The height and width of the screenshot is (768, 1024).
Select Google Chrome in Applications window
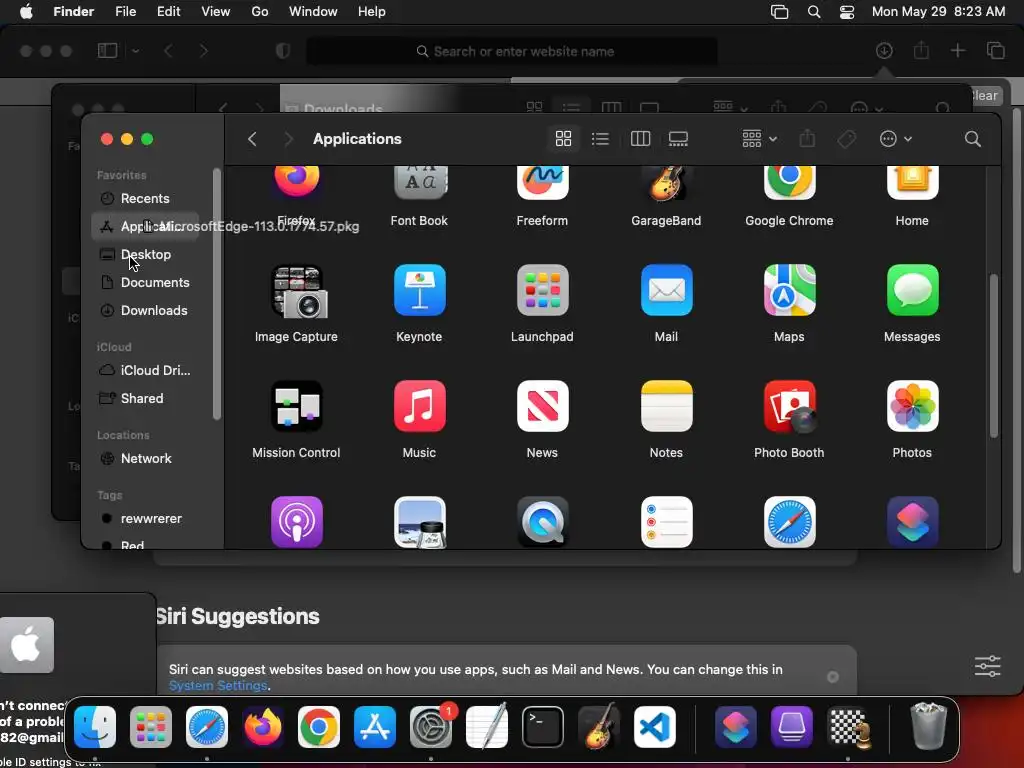789,182
